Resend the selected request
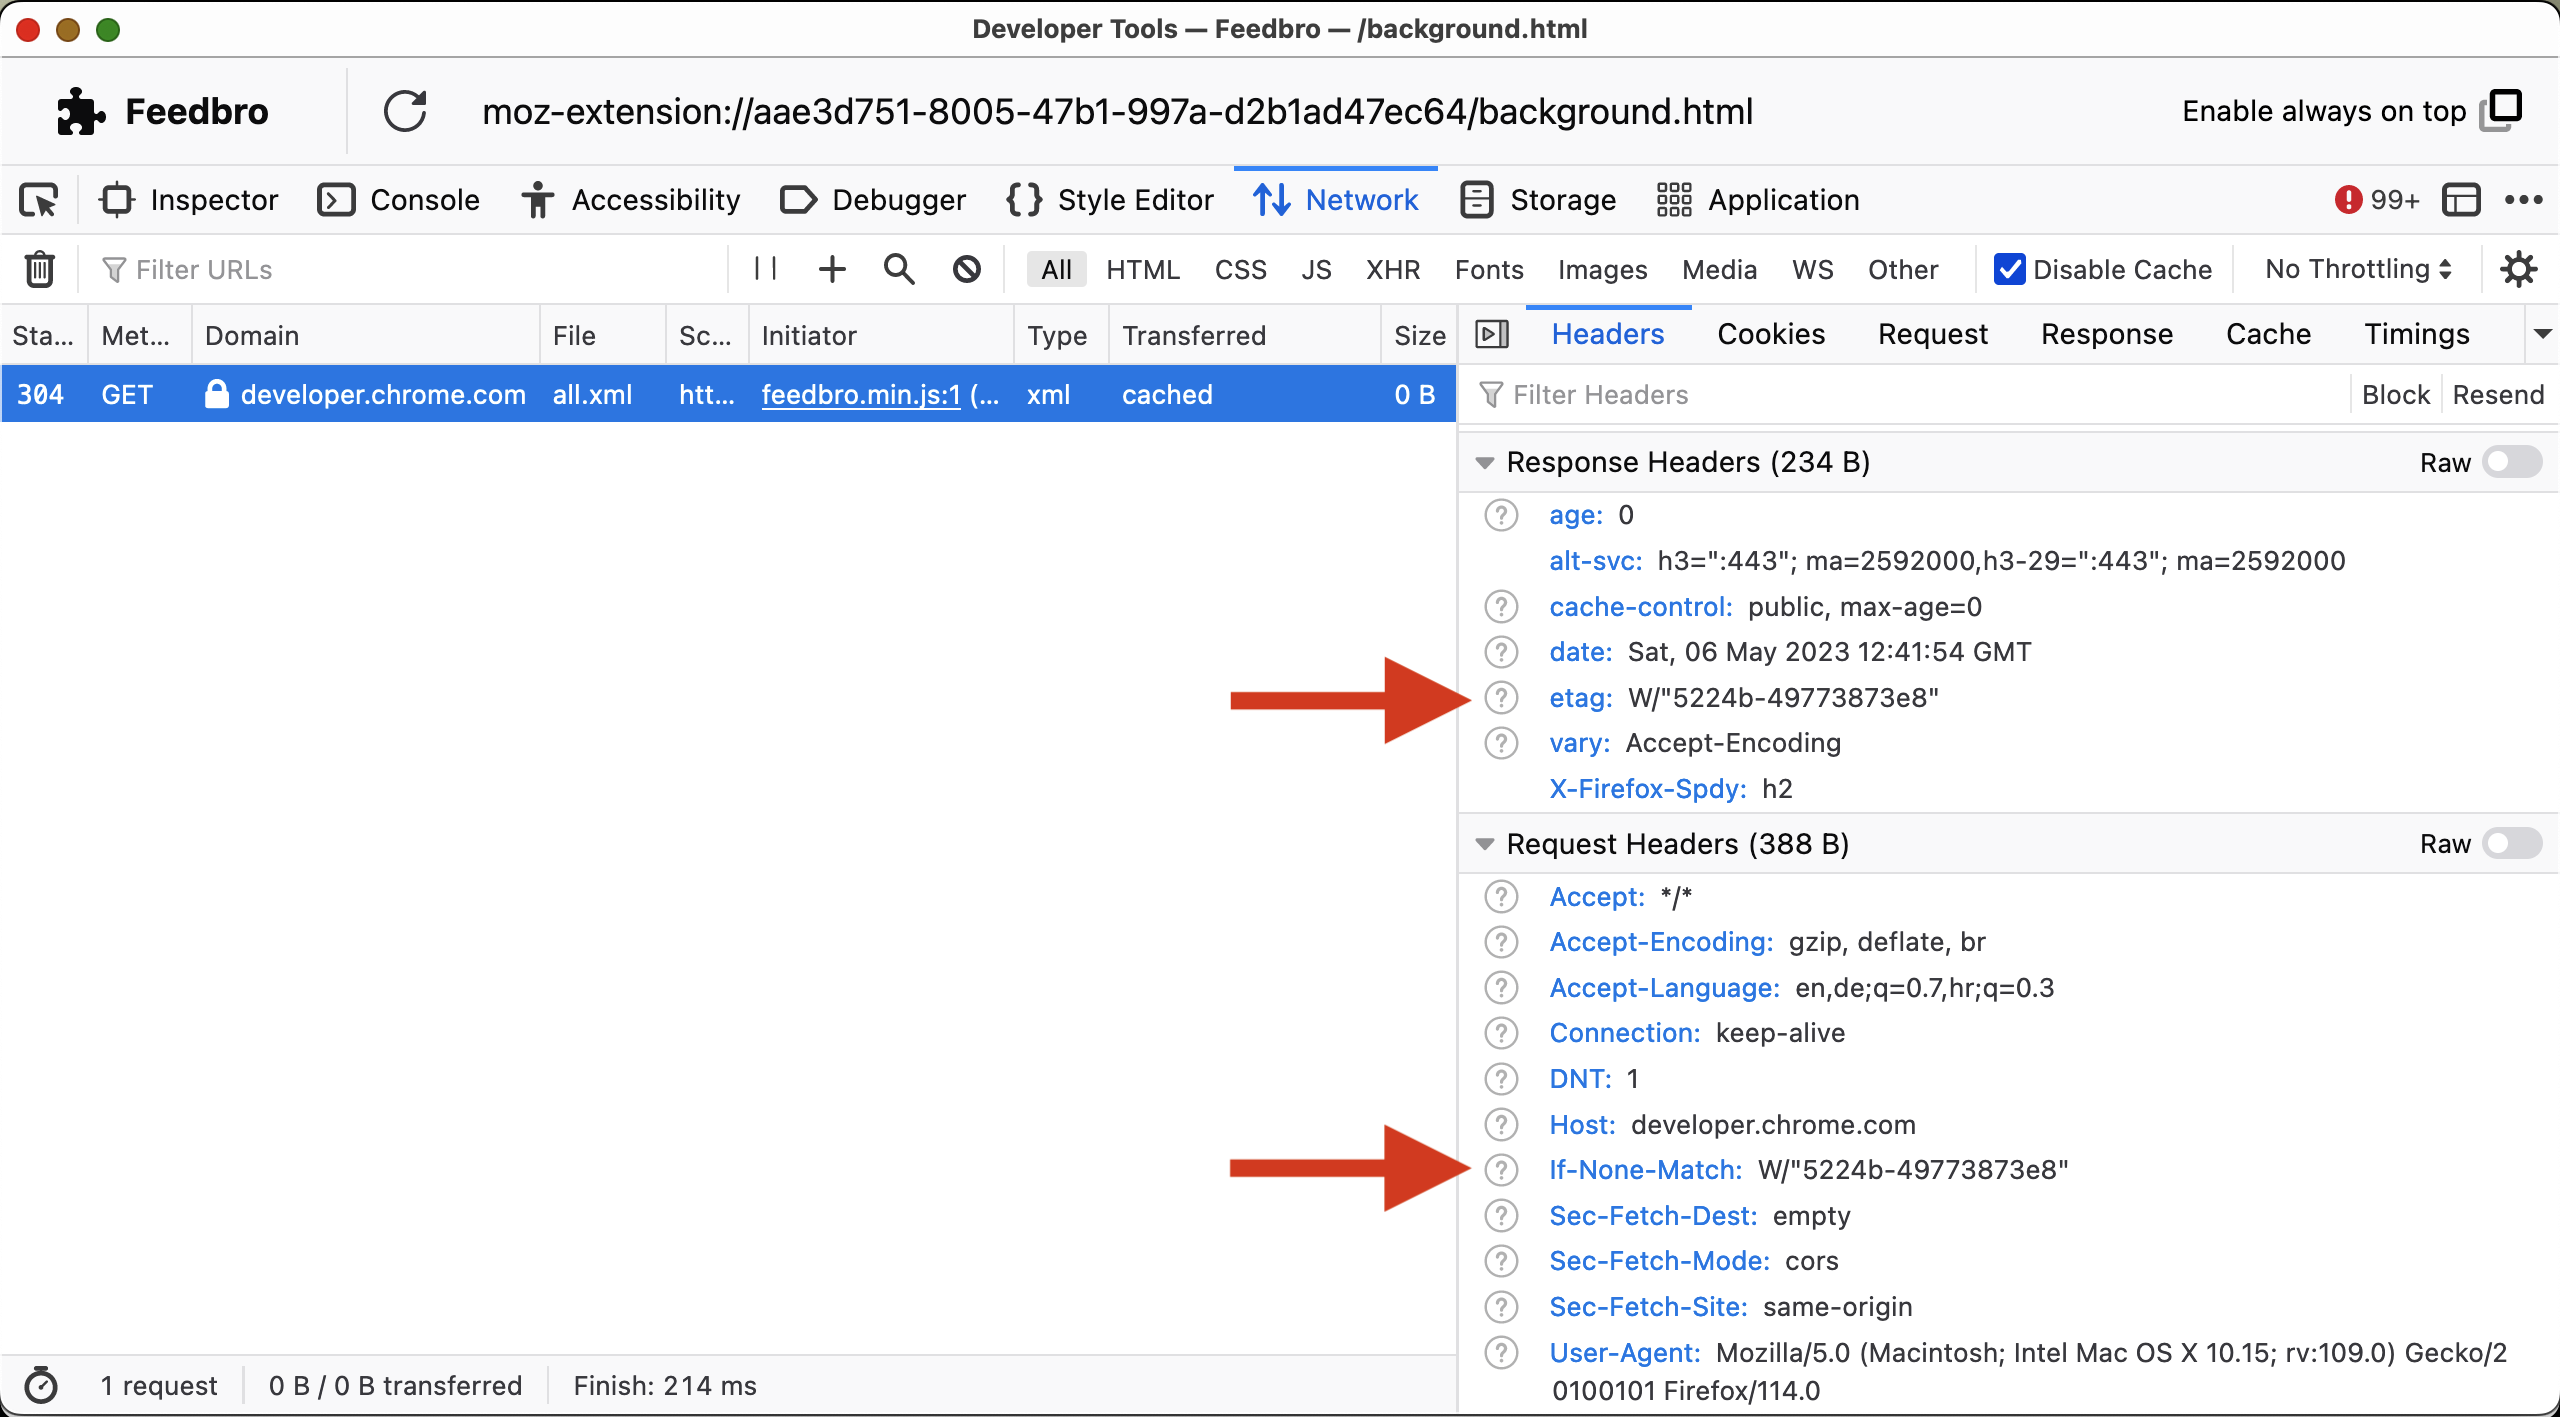 click(2497, 394)
